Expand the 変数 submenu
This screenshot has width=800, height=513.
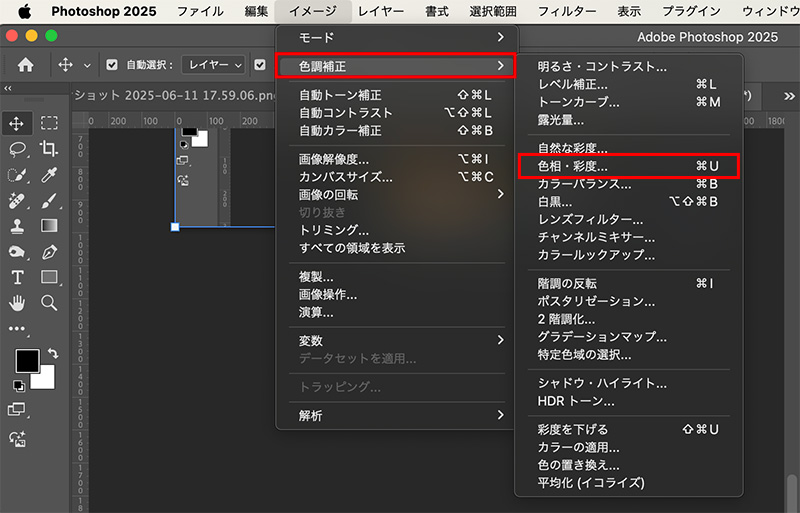(397, 340)
